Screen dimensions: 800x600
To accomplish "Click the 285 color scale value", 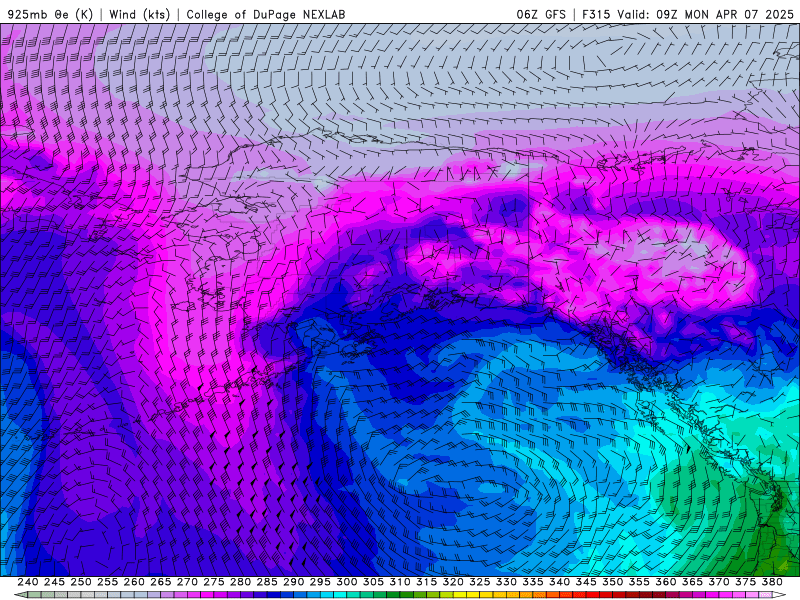I will [x=267, y=582].
